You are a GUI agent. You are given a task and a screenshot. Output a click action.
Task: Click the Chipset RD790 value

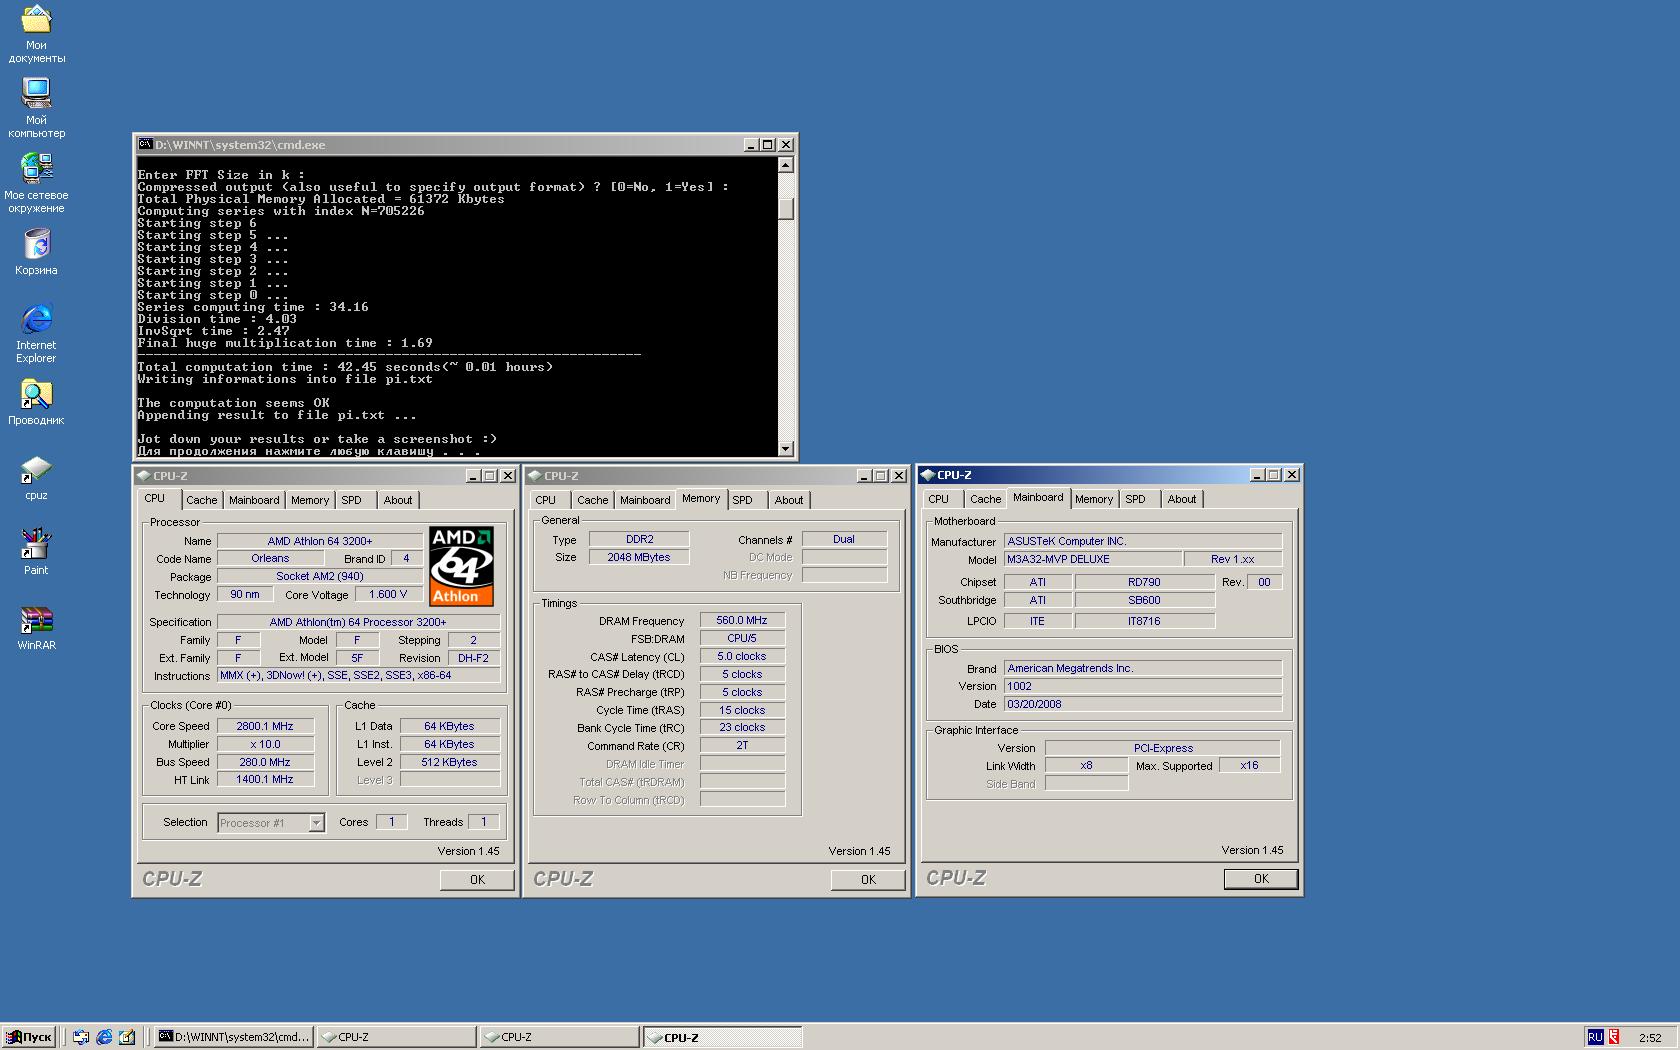click(x=1144, y=582)
